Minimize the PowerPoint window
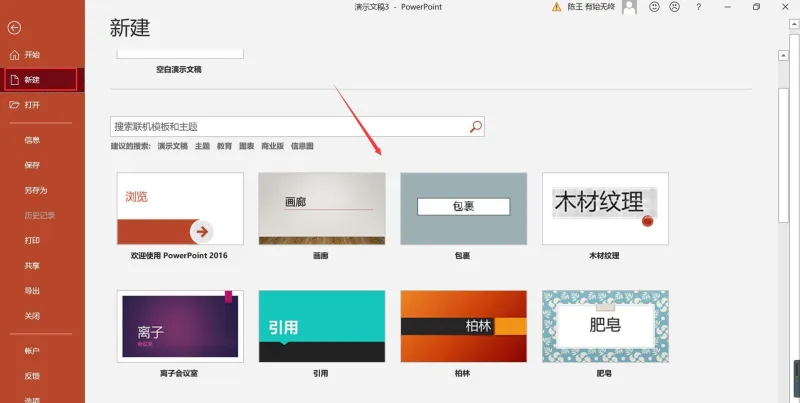 point(728,7)
